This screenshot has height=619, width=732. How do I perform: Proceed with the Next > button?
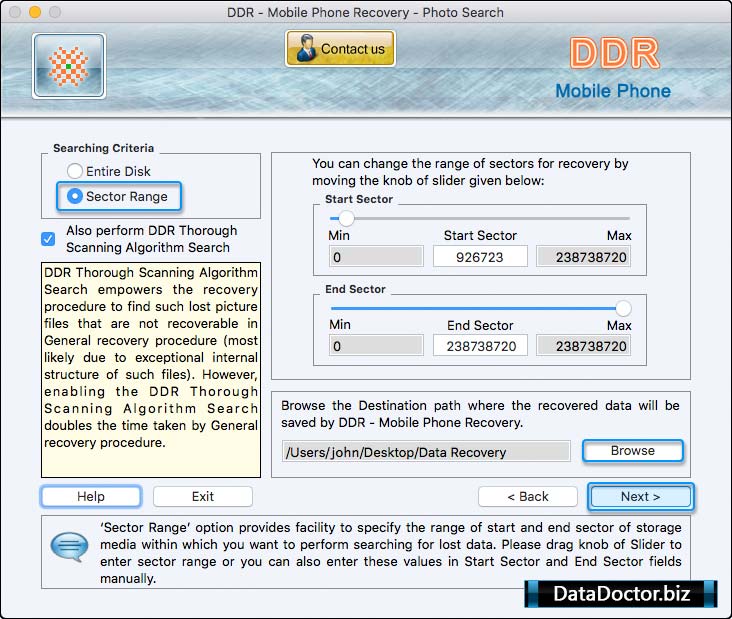640,496
